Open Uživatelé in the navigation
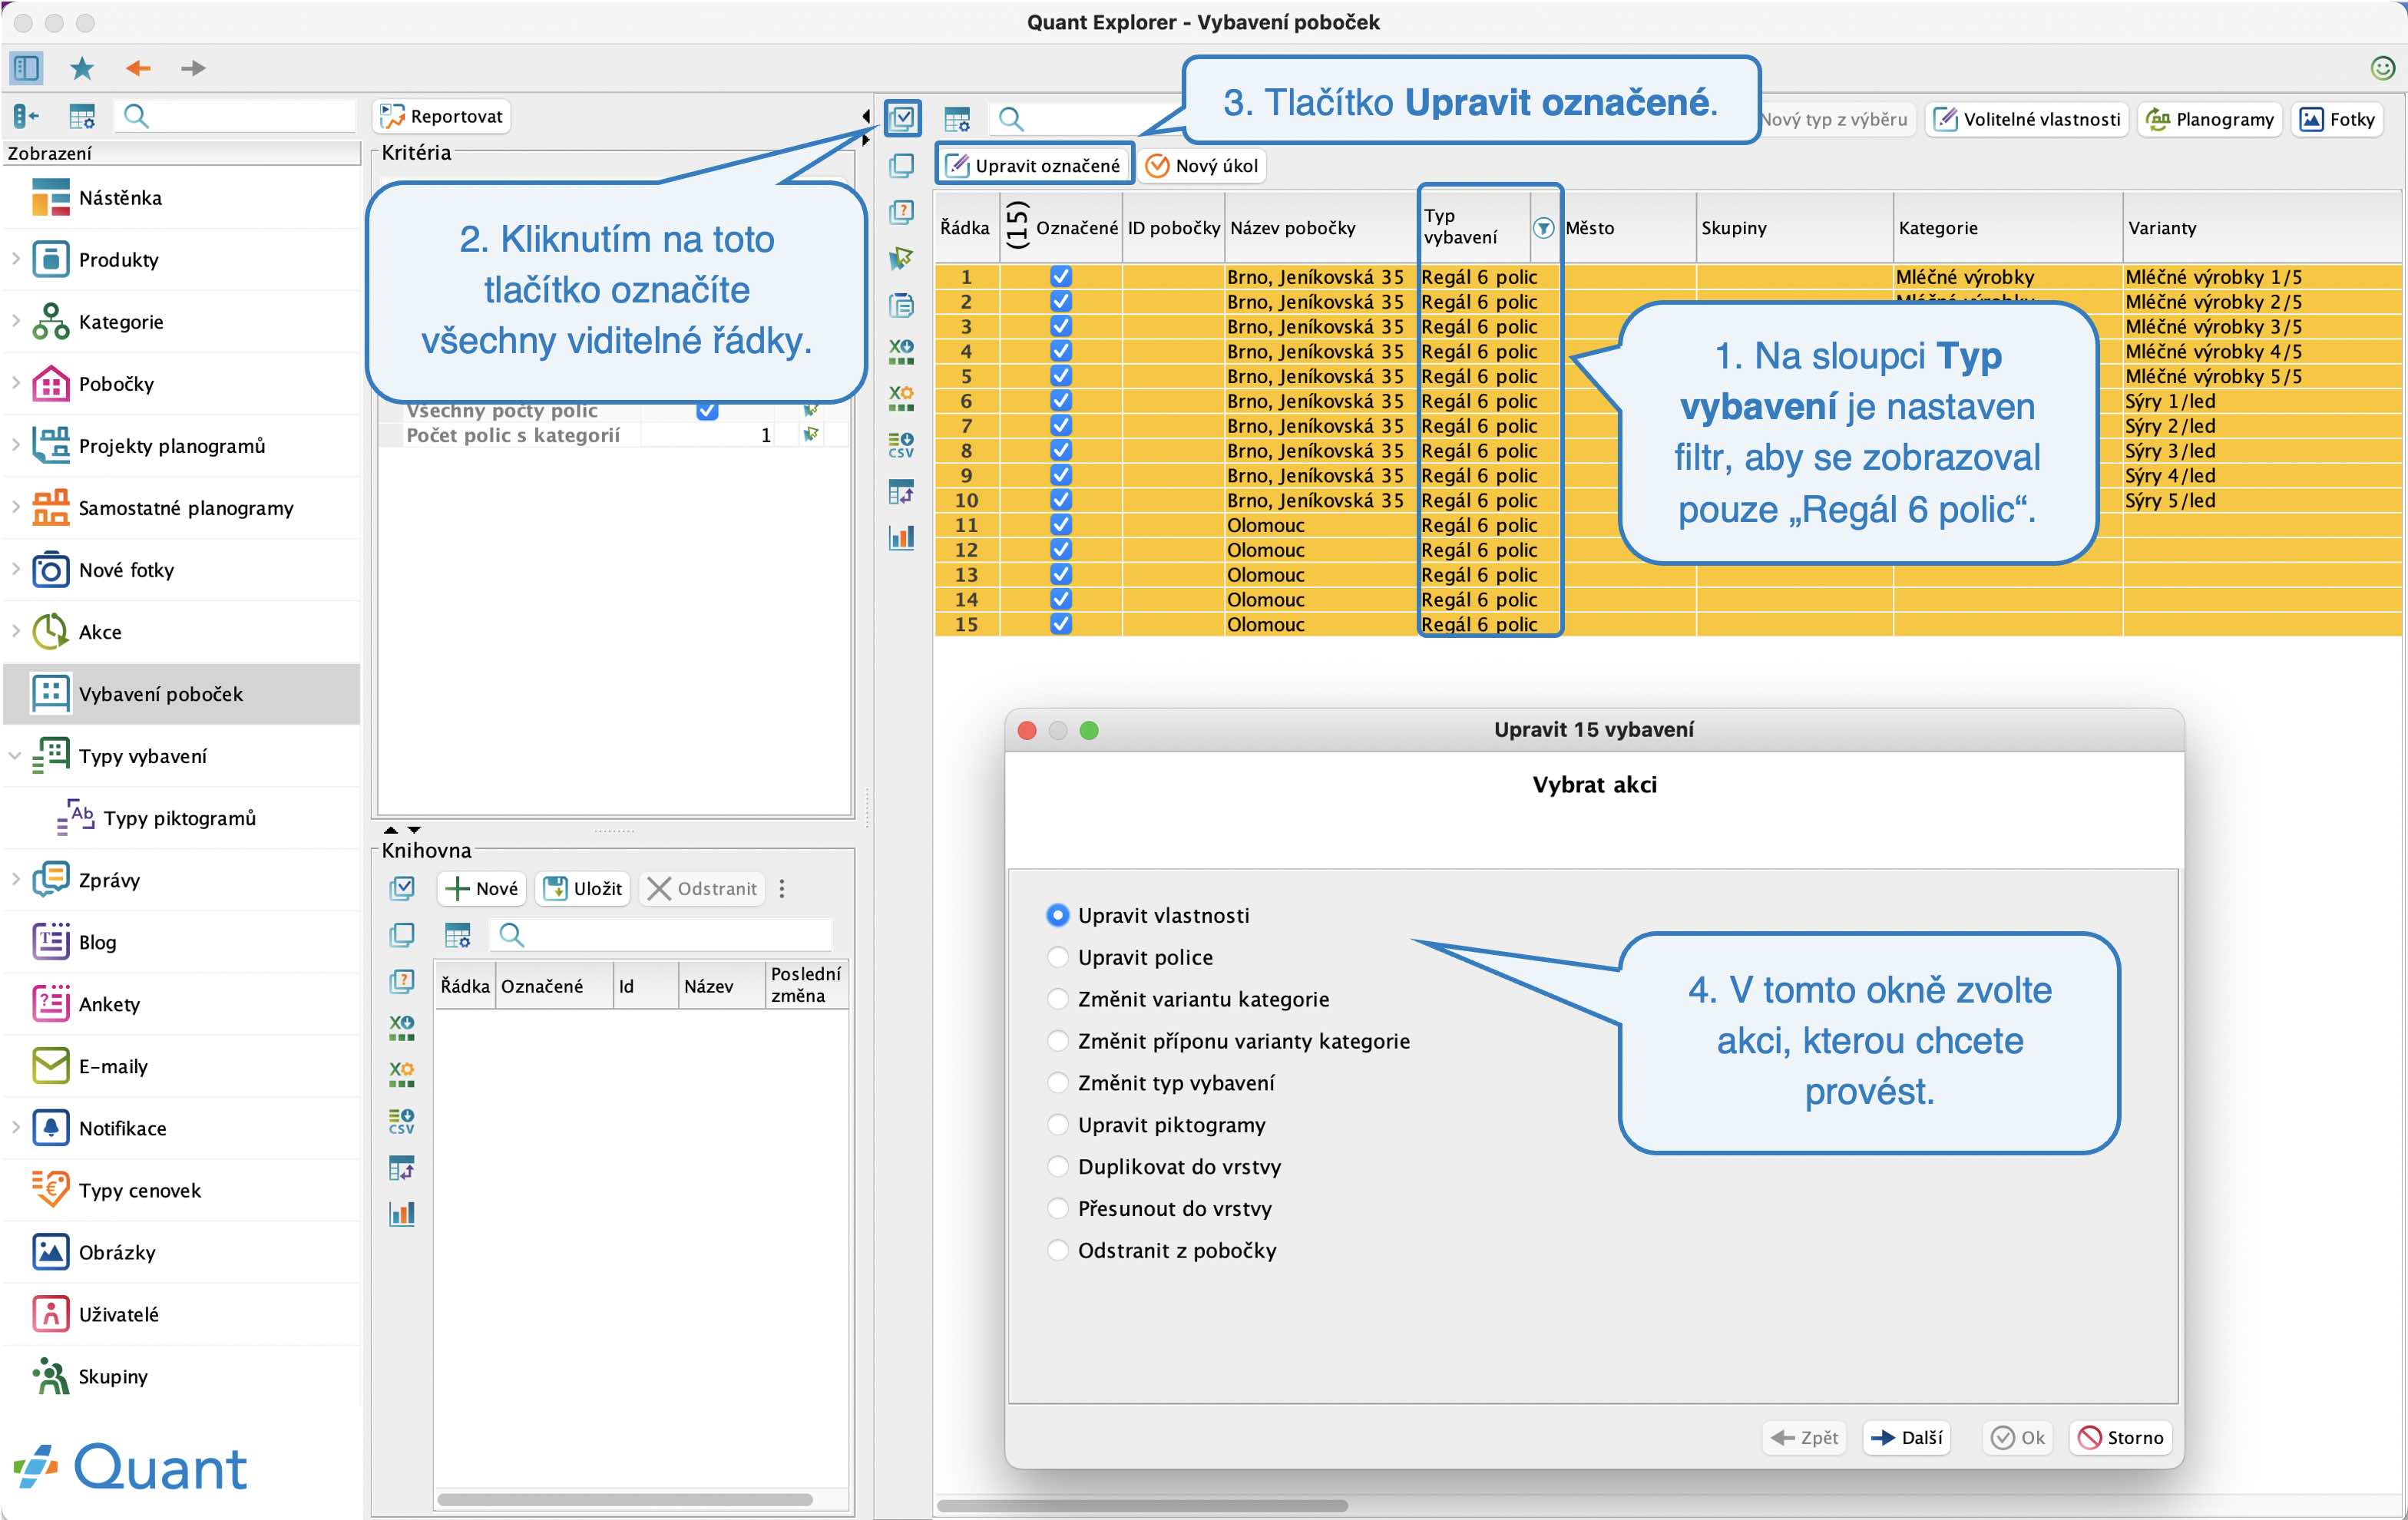Screen dimensions: 2408x1520 [181, 1314]
